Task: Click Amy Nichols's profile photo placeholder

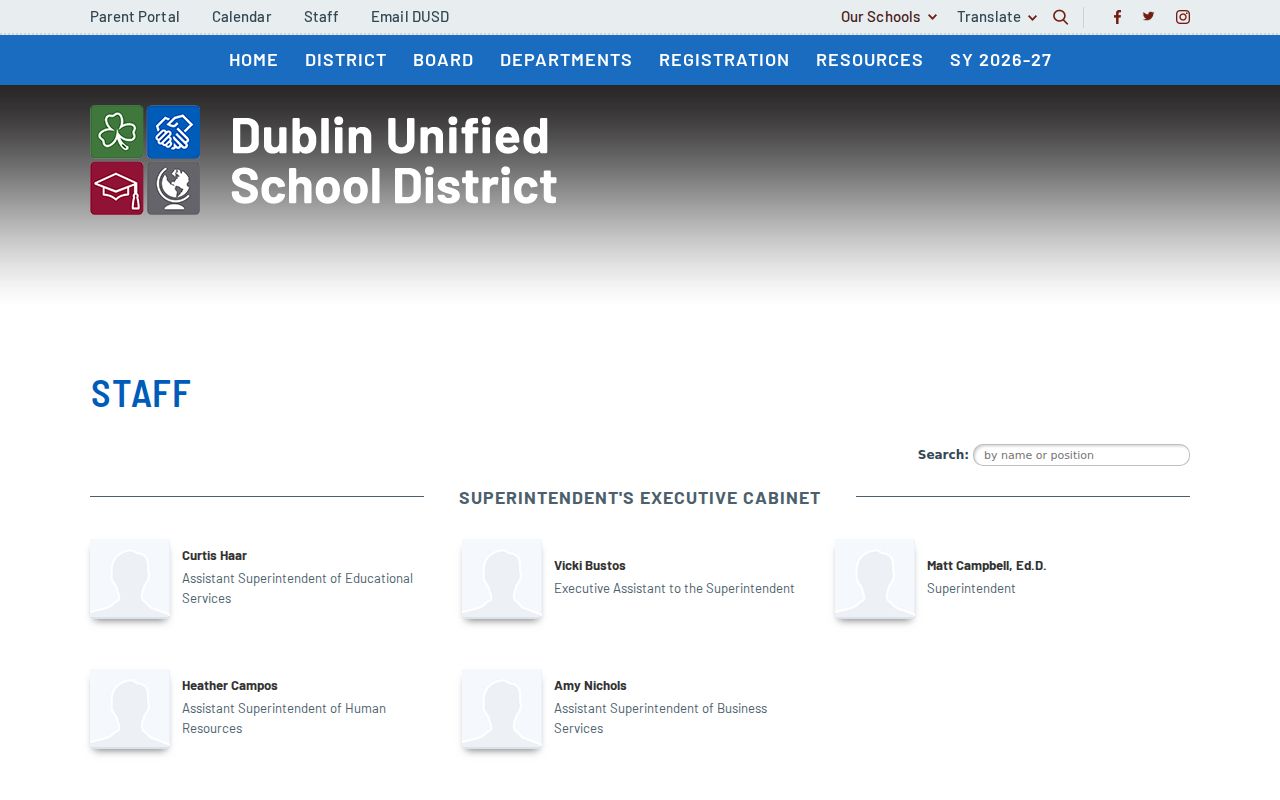Action: coord(502,709)
